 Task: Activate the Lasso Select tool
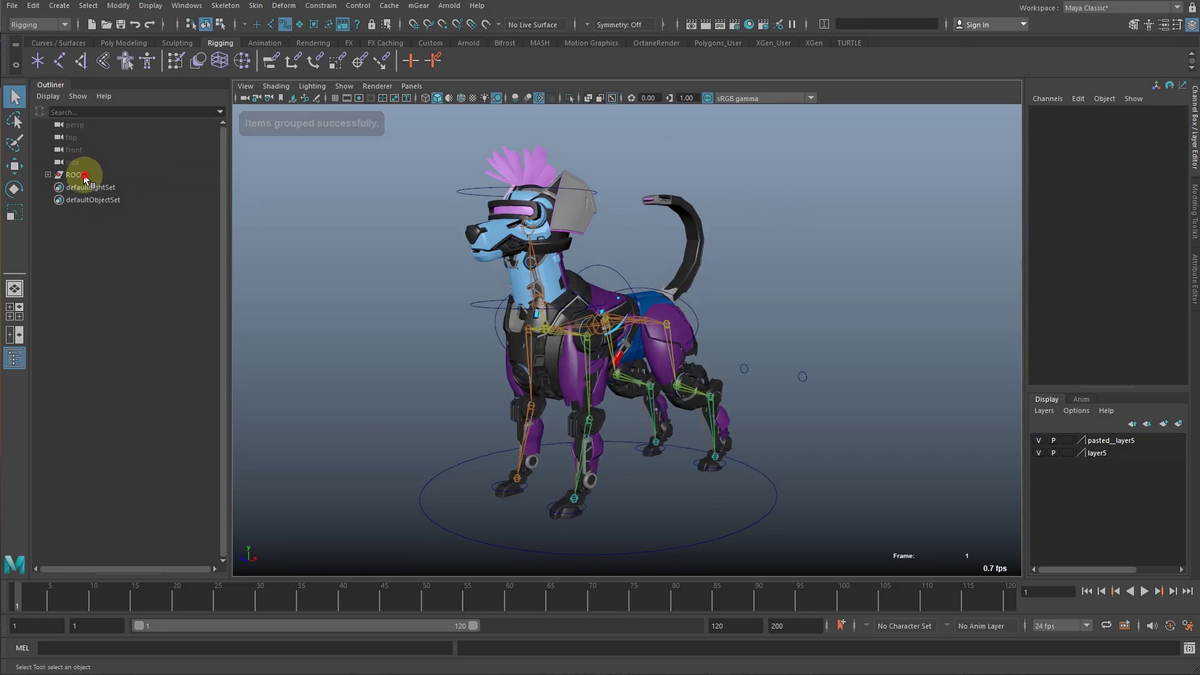point(14,120)
